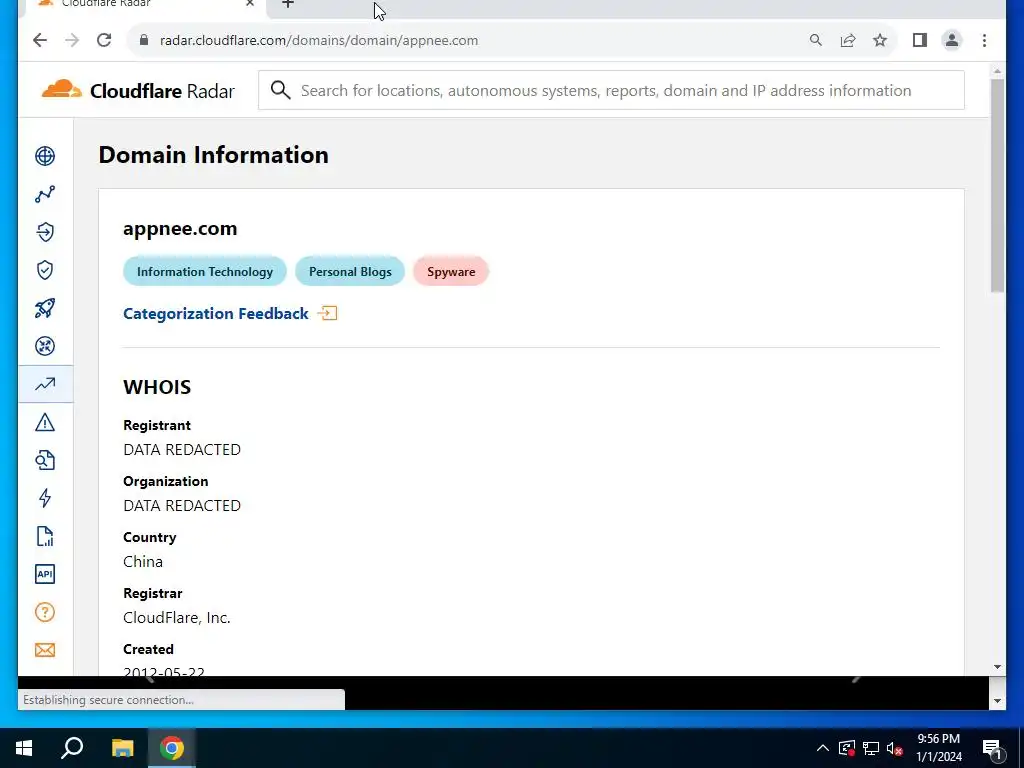
Task: Click the API icon in sidebar
Action: (45, 574)
